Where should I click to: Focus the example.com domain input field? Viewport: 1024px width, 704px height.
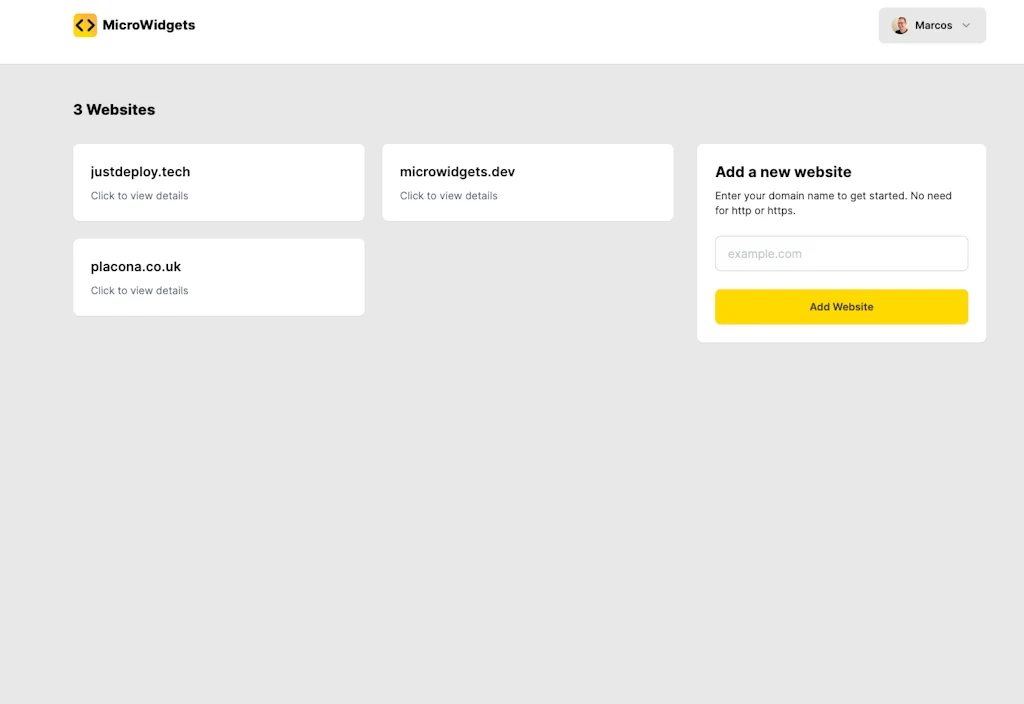coord(841,254)
